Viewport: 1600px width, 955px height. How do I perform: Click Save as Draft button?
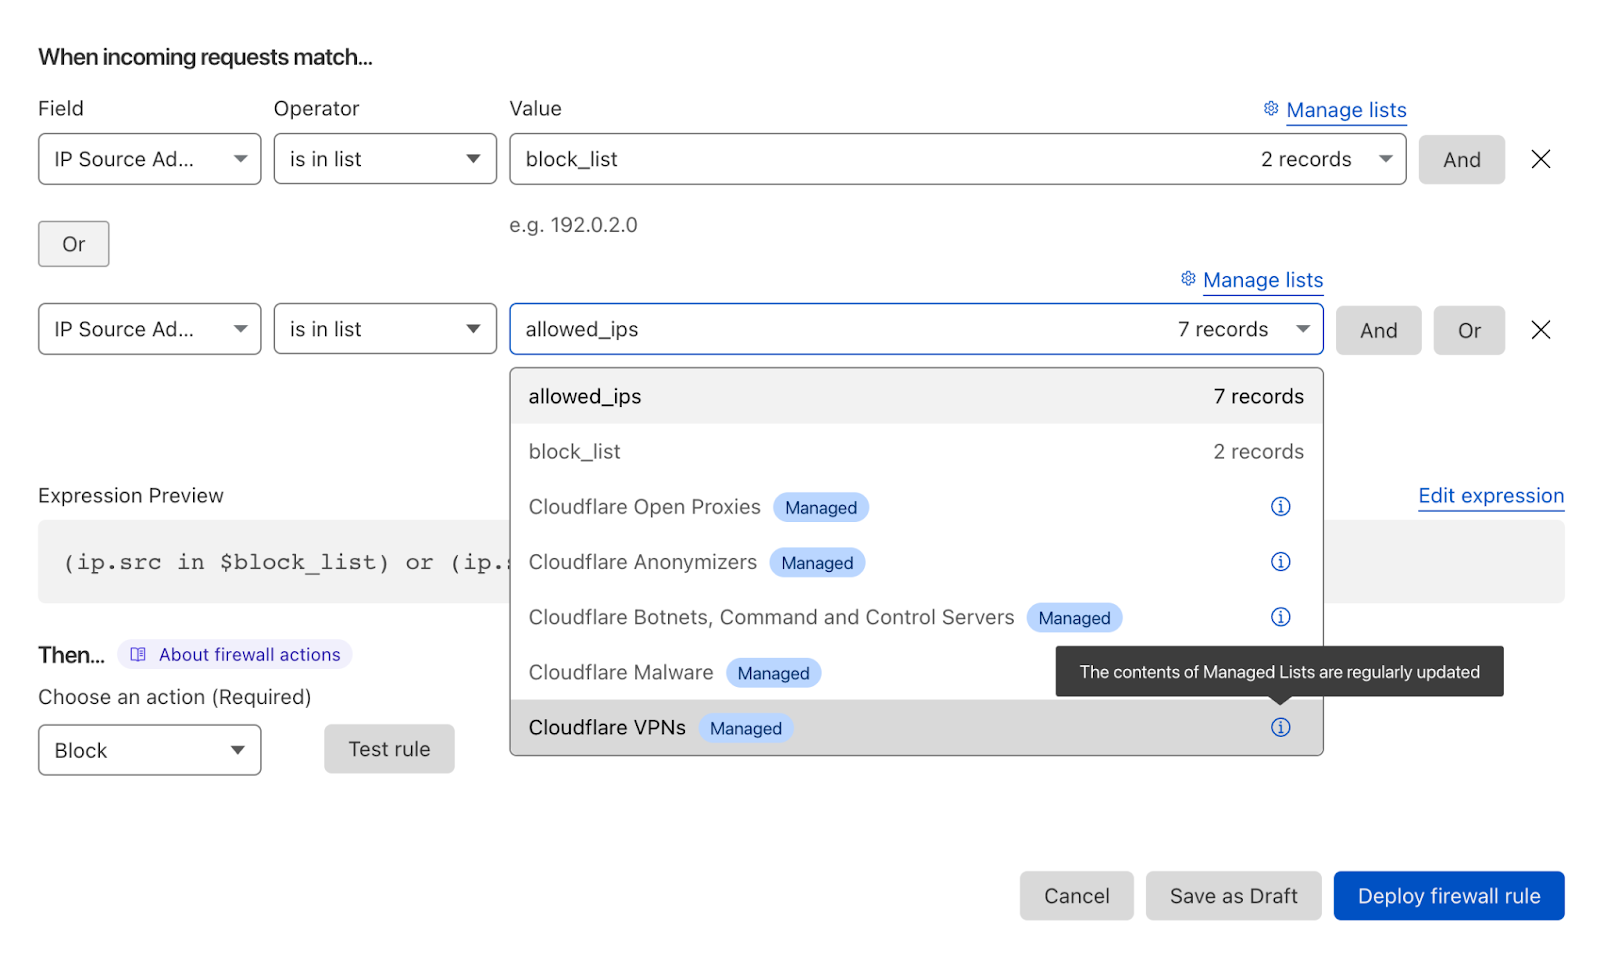coord(1233,896)
